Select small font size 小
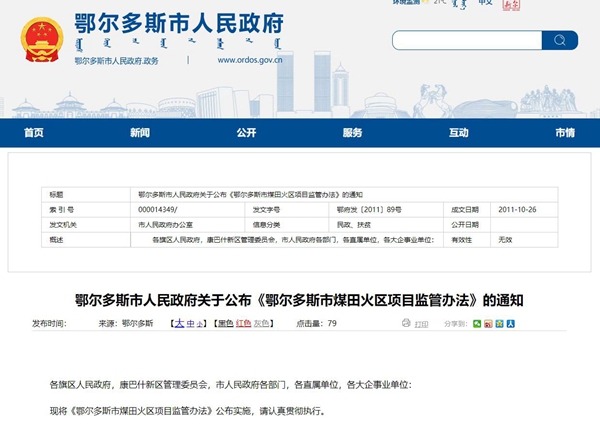 200,324
